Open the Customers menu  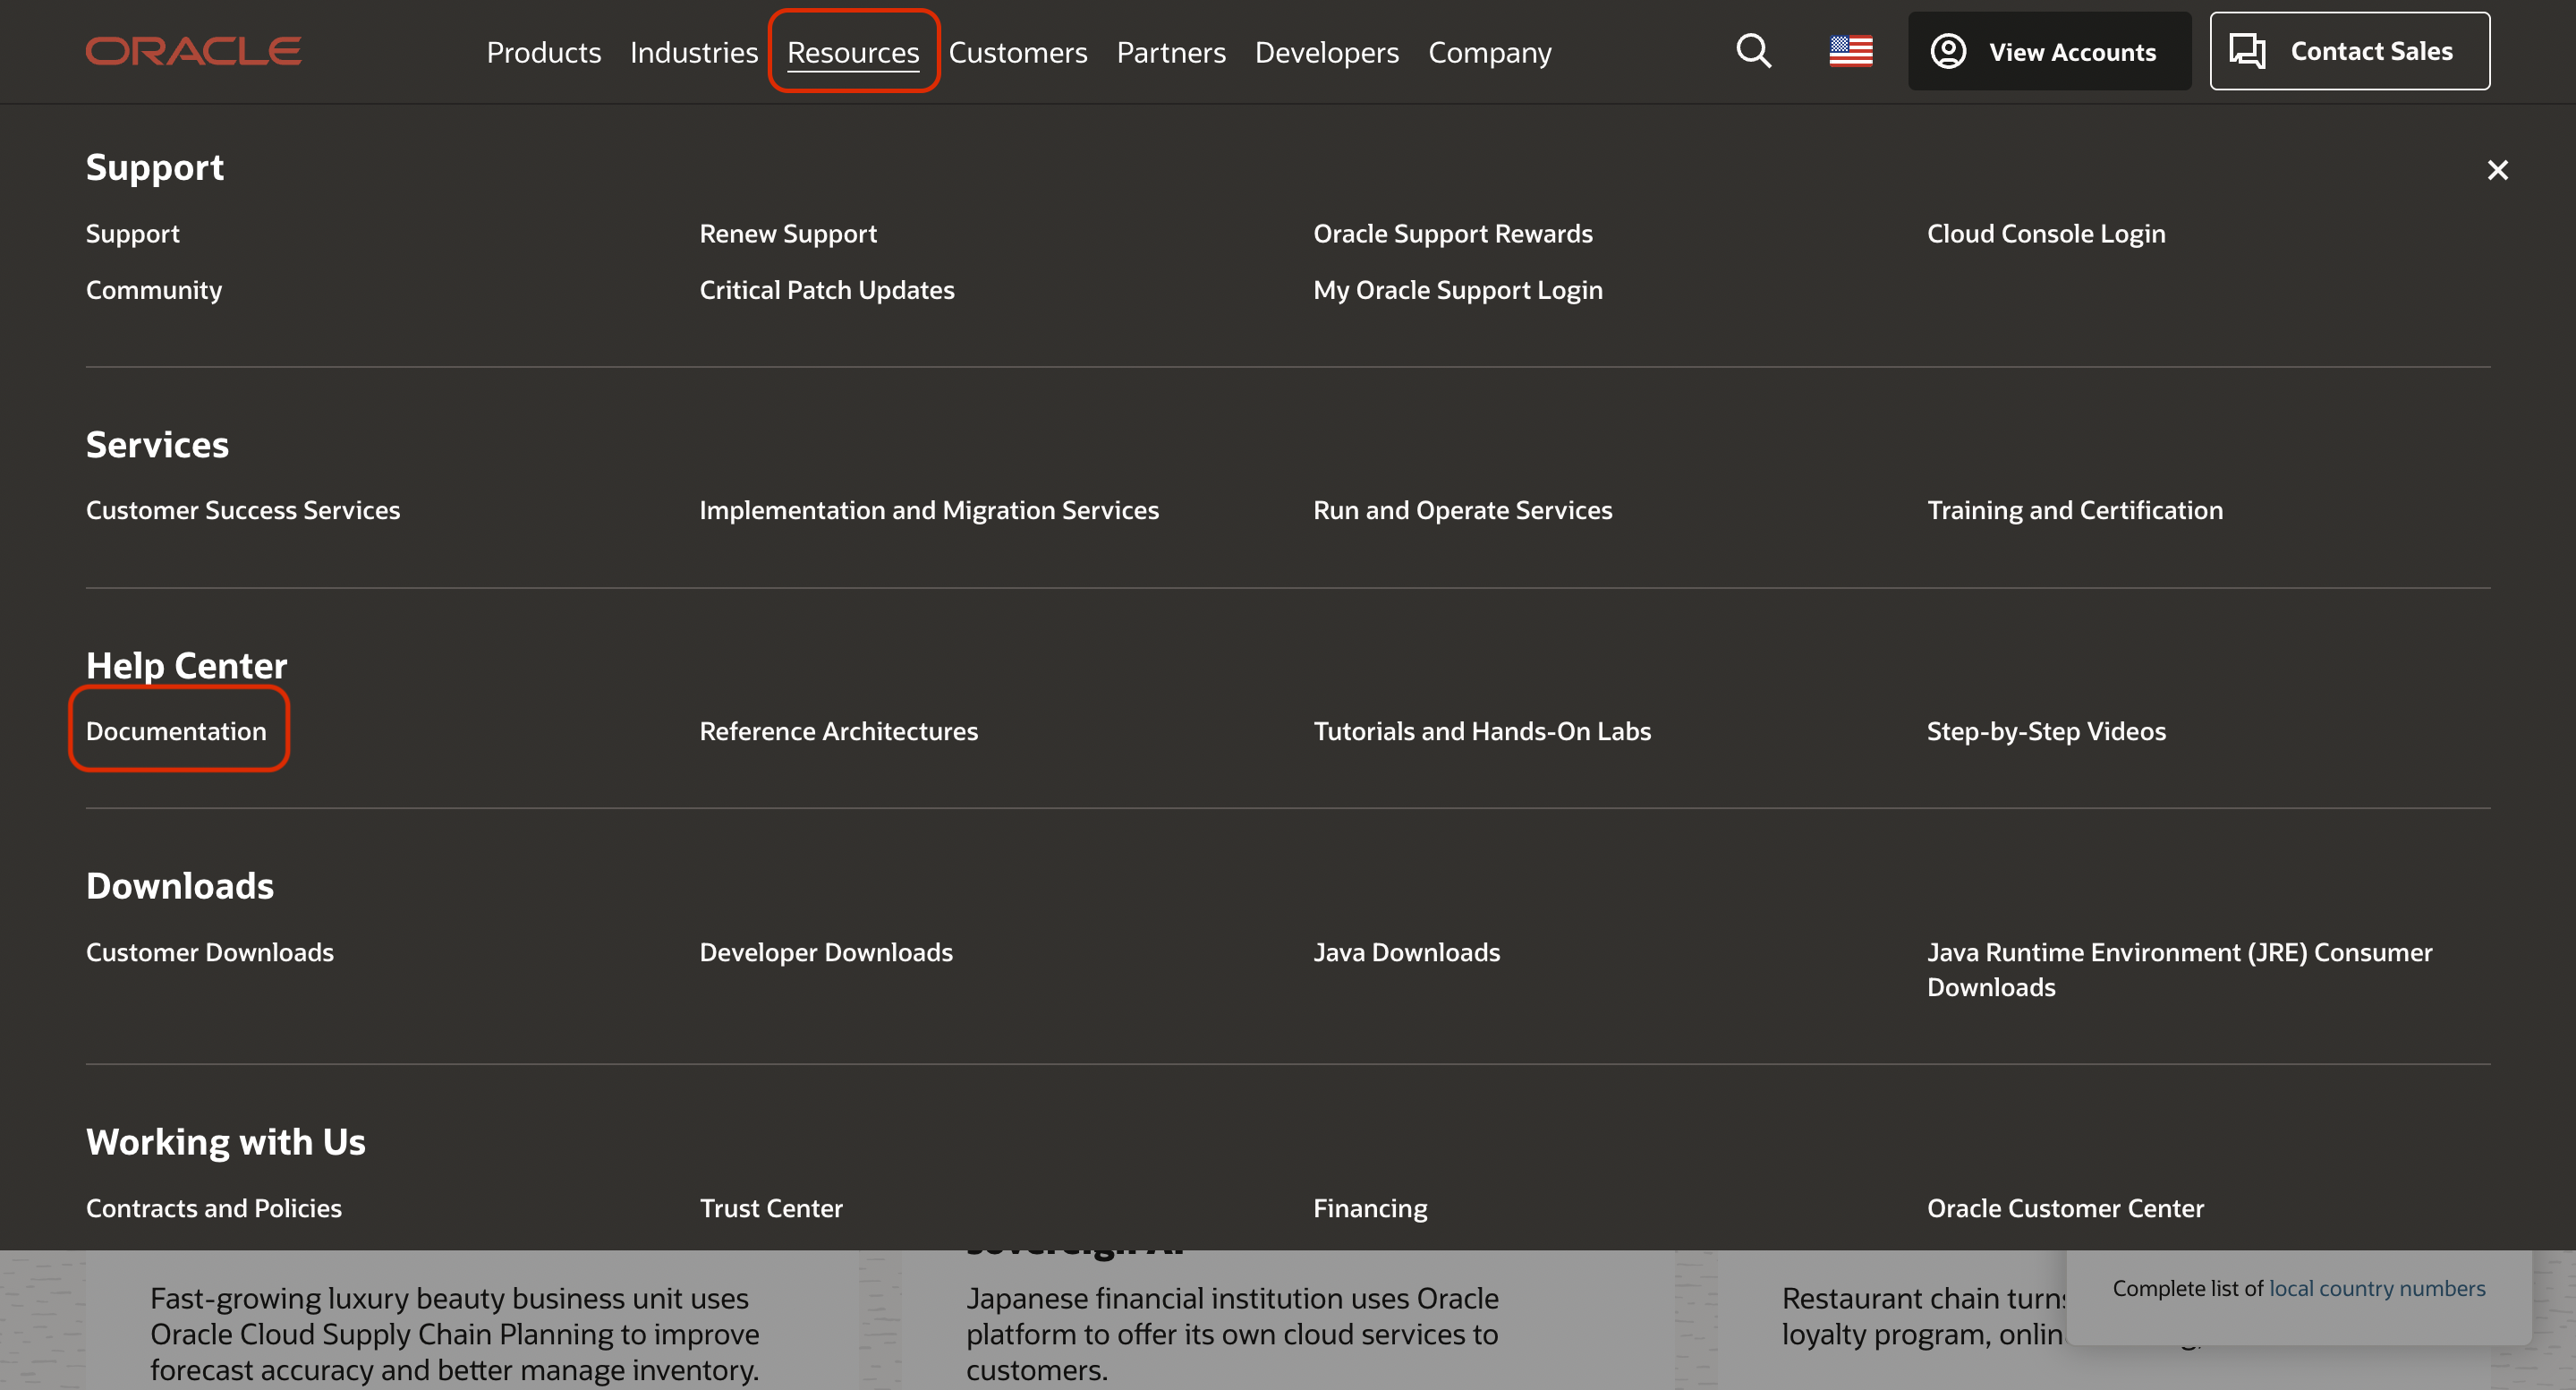(1017, 52)
